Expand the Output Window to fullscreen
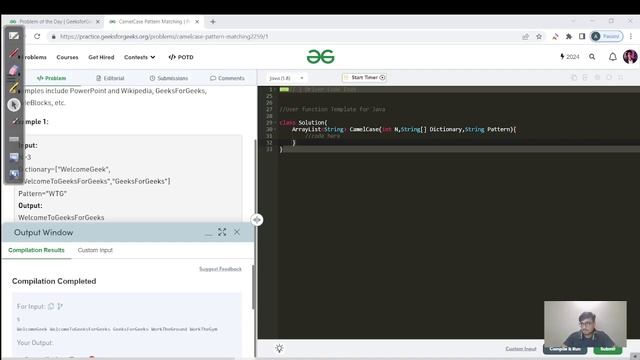The image size is (640, 360). 222,232
